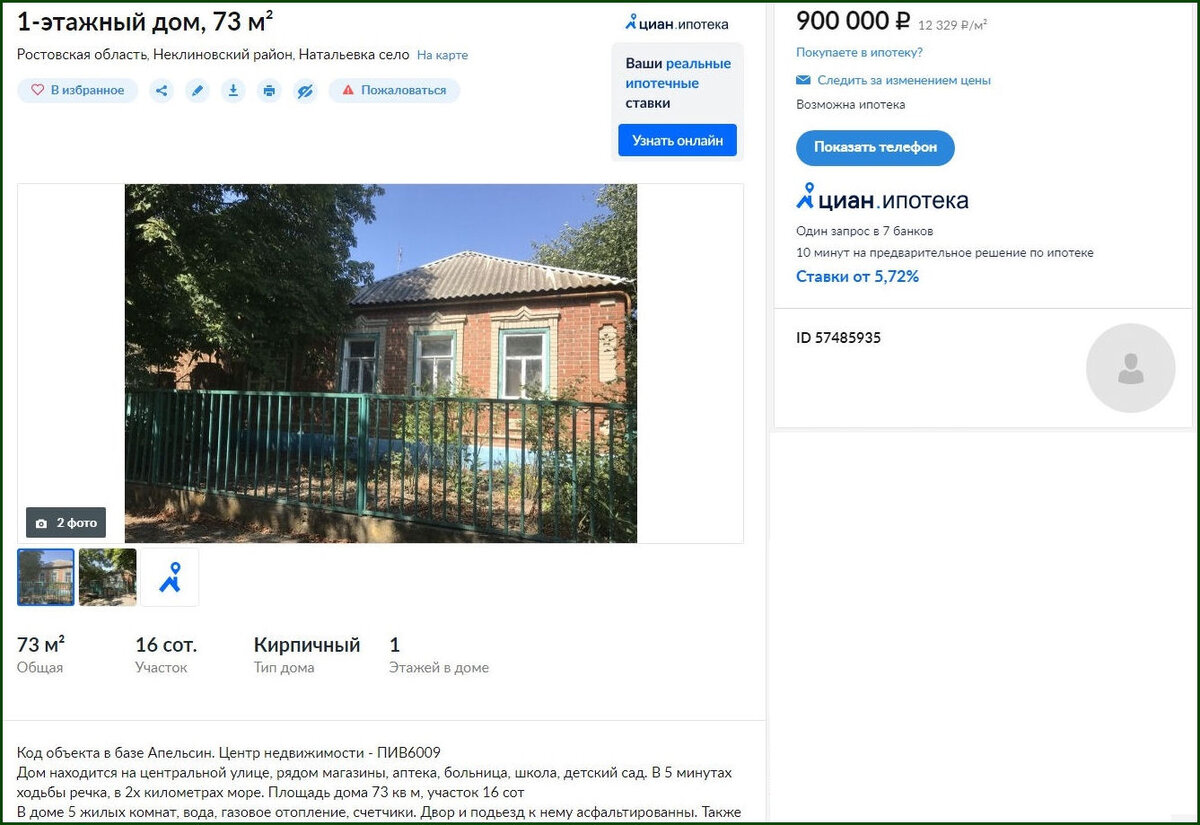Open the Покупаете в ипотеку? link

(859, 52)
